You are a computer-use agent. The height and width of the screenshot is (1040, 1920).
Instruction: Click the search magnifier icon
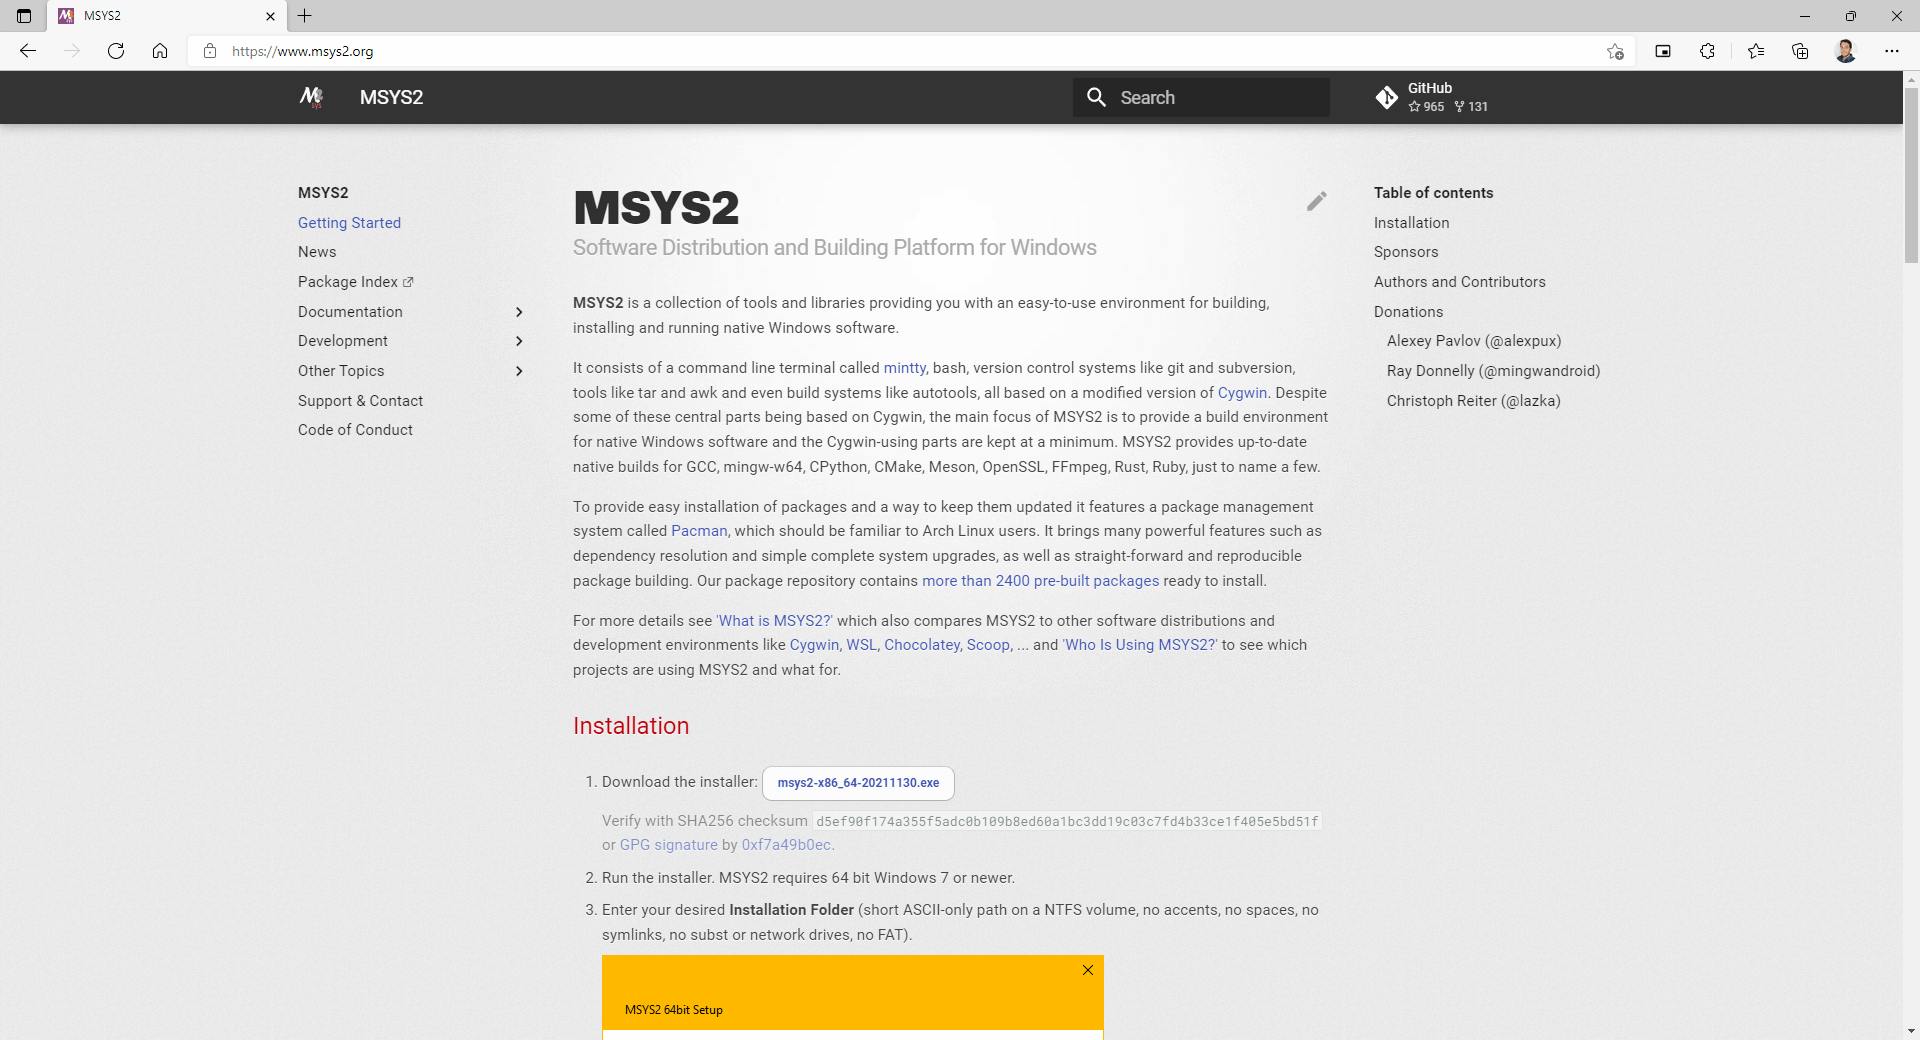1097,97
